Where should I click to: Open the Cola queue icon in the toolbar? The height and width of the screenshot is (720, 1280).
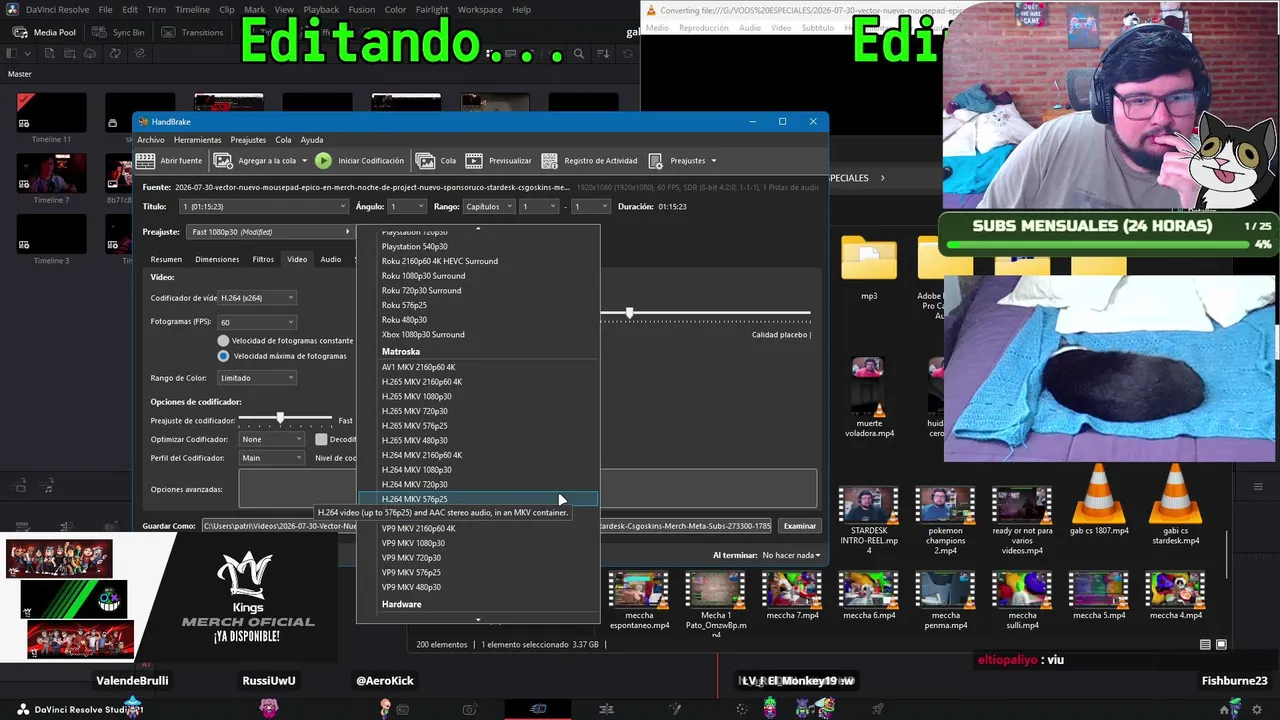click(x=425, y=160)
